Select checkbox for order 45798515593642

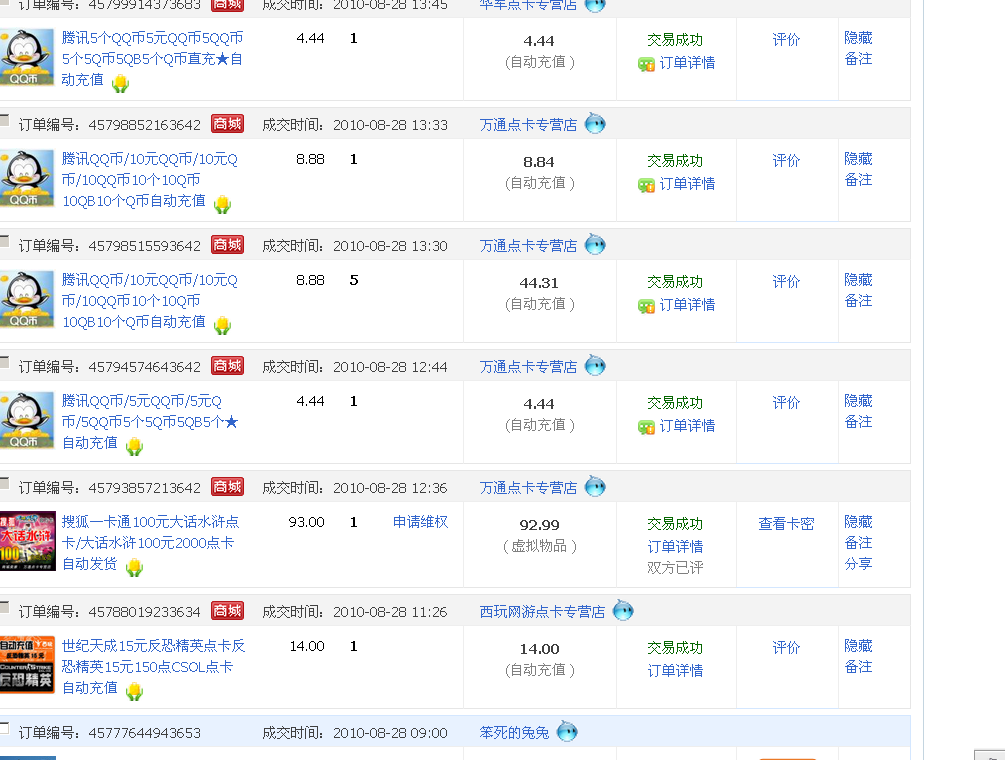coord(4,241)
